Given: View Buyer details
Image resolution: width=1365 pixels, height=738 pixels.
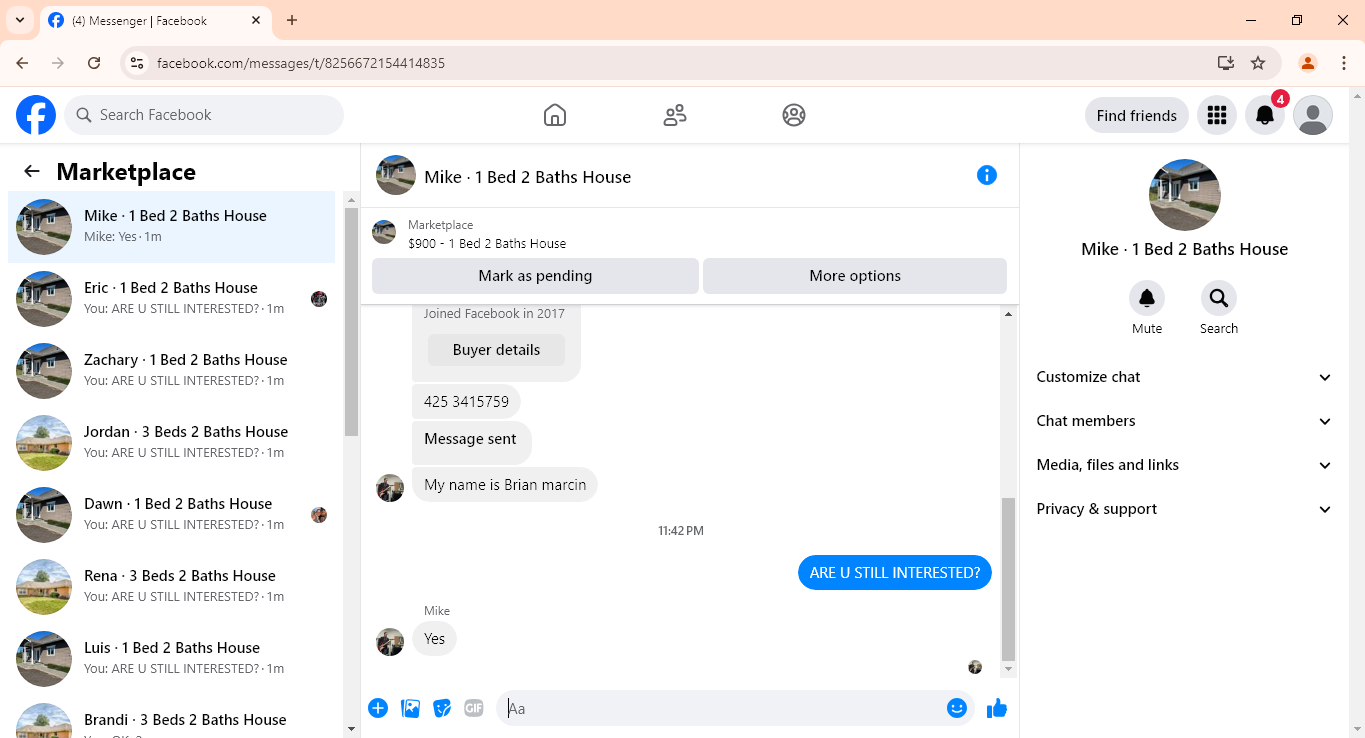Looking at the screenshot, I should click(496, 350).
